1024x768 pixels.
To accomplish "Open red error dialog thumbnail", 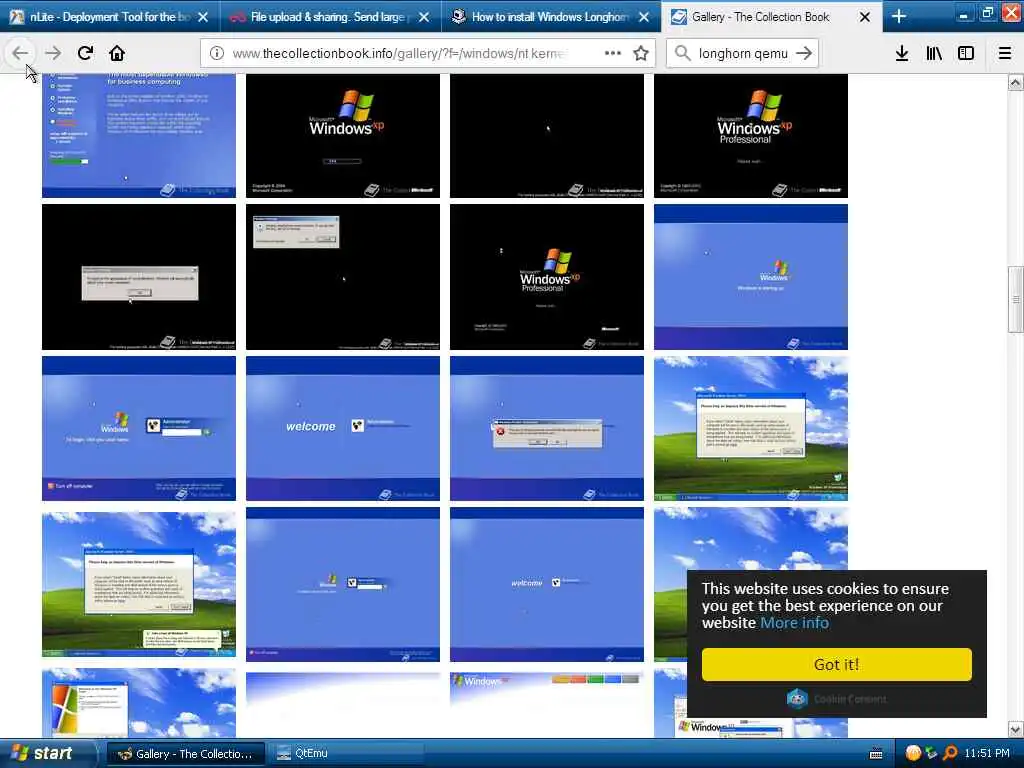I will coord(547,428).
